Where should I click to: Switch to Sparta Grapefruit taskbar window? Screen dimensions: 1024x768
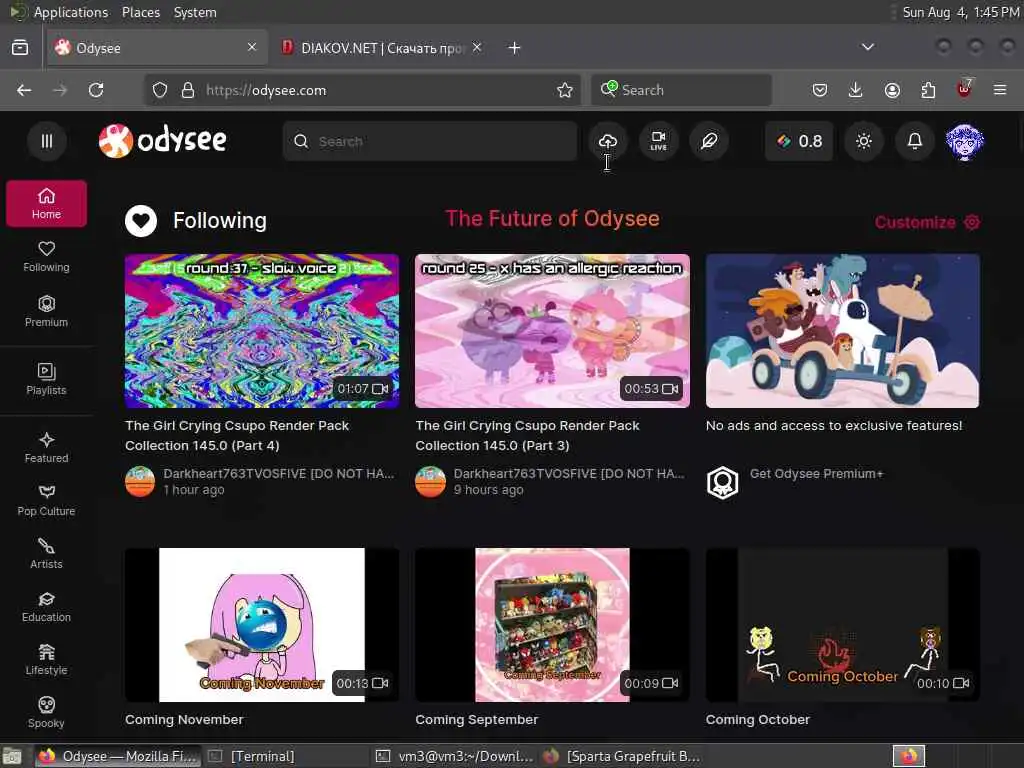click(x=624, y=756)
